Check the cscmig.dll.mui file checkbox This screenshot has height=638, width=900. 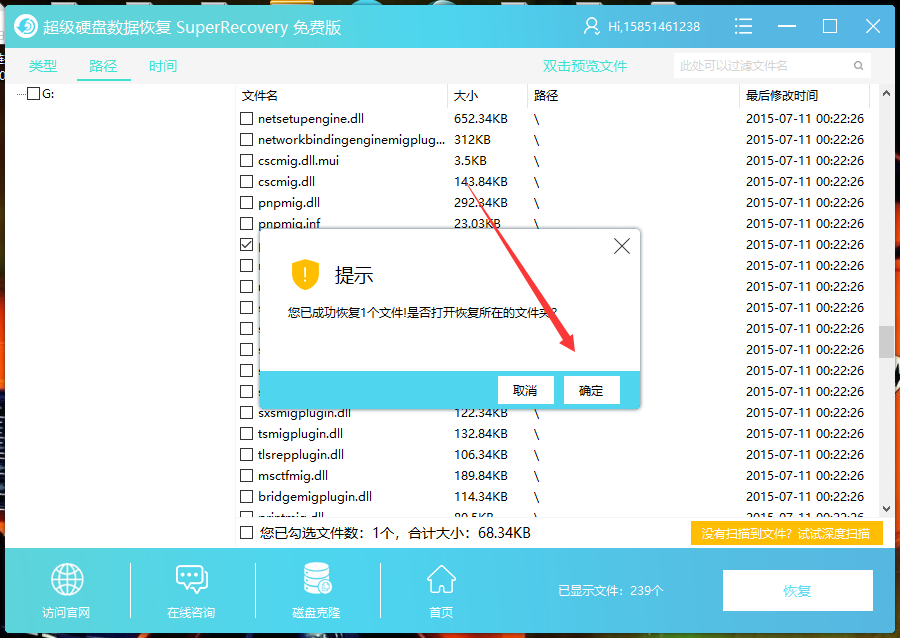tap(246, 161)
